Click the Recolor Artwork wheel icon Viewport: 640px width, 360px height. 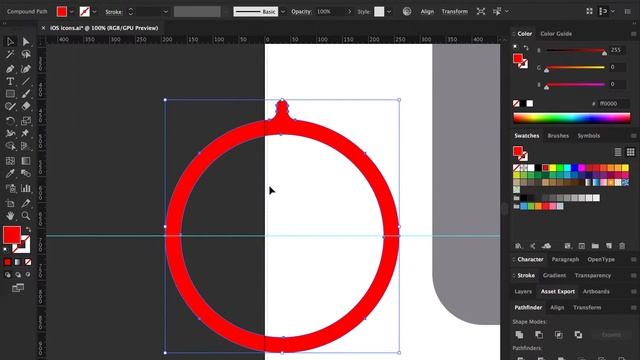pyautogui.click(x=407, y=11)
